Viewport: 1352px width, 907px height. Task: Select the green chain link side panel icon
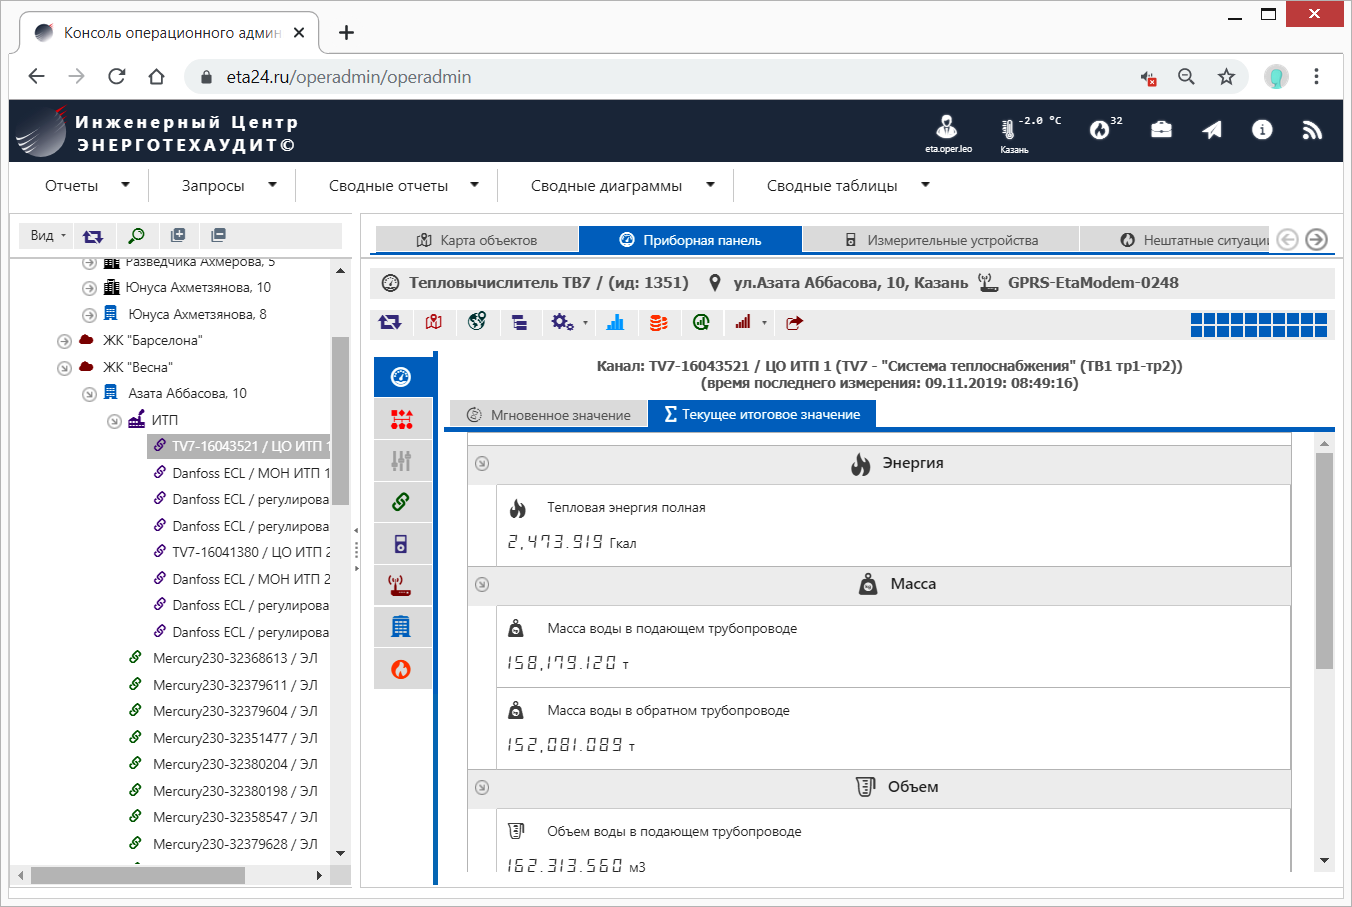(401, 502)
